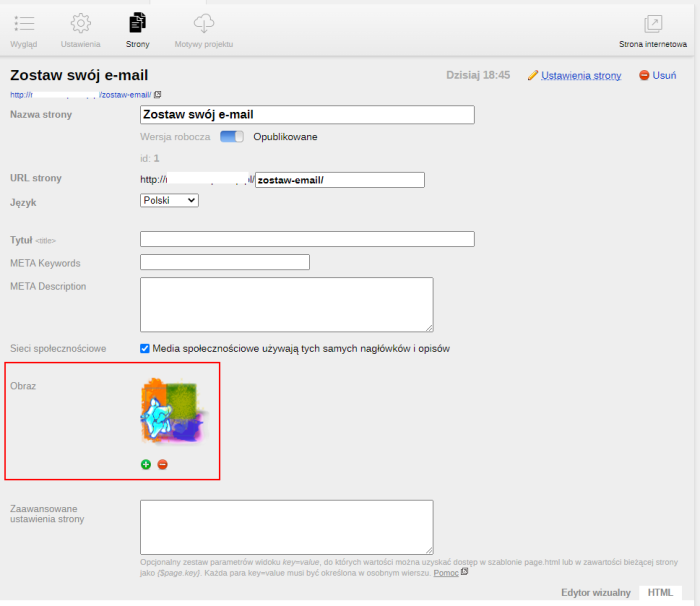Screen dimensions: 700x606
Task: Open the Pomoc help link
Action: pyautogui.click(x=445, y=572)
